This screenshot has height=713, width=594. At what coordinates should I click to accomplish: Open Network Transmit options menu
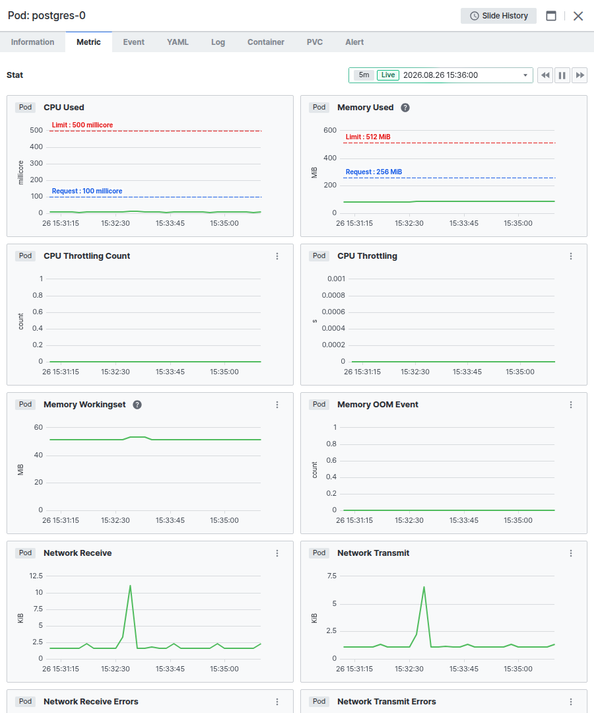tap(571, 553)
